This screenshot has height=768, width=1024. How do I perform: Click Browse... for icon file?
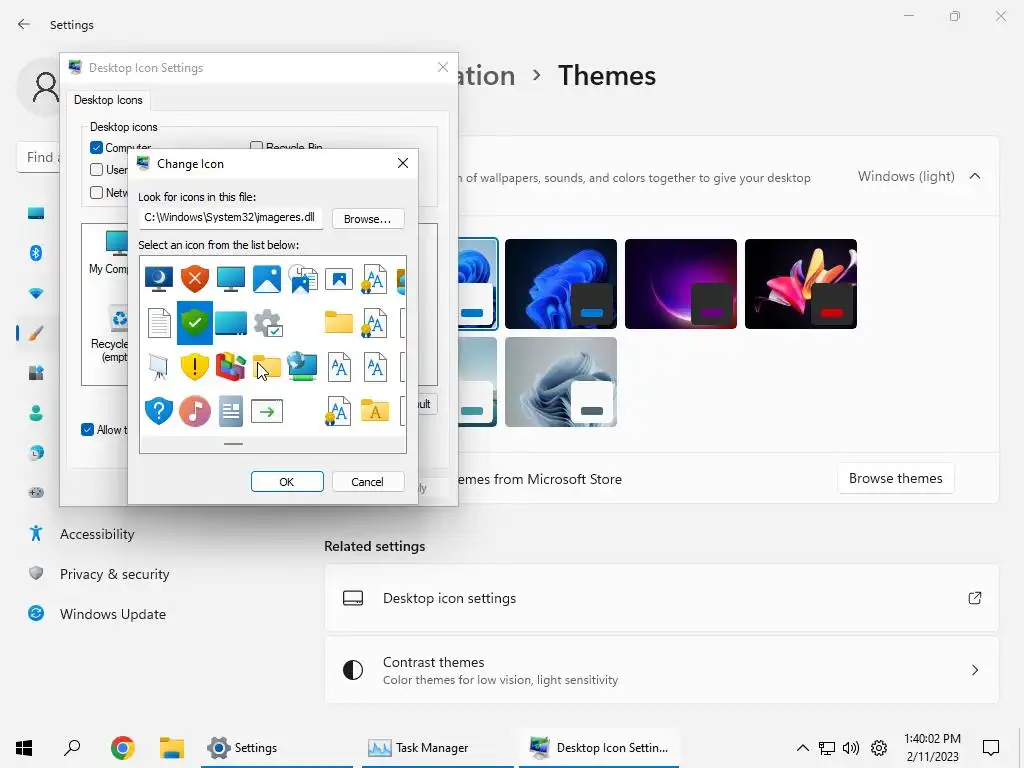[x=368, y=219]
